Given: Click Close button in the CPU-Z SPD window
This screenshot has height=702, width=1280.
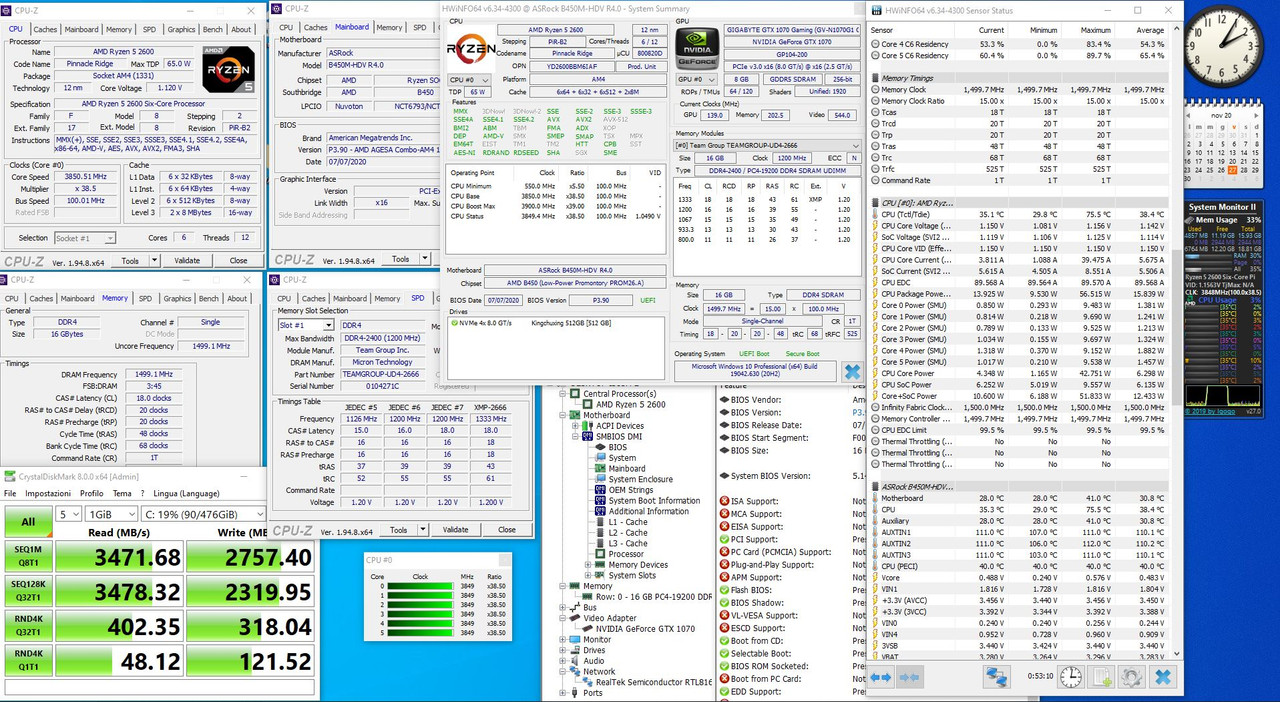Looking at the screenshot, I should (507, 529).
